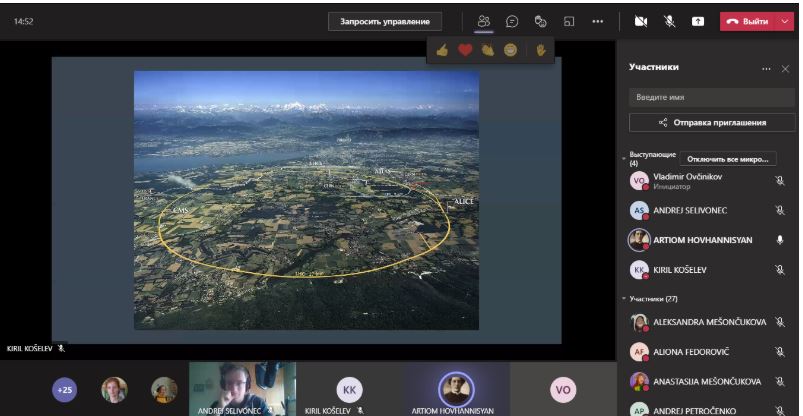Send the applause reaction
Image resolution: width=803 pixels, height=416 pixels.
tap(488, 50)
